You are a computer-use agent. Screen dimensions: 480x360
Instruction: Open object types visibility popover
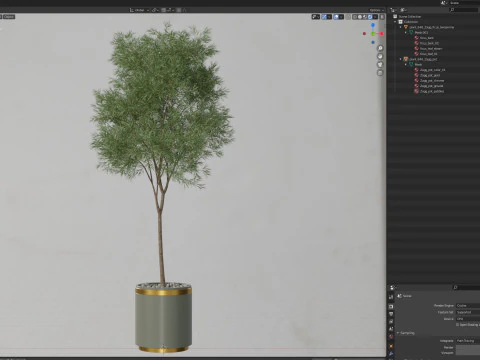tap(316, 17)
